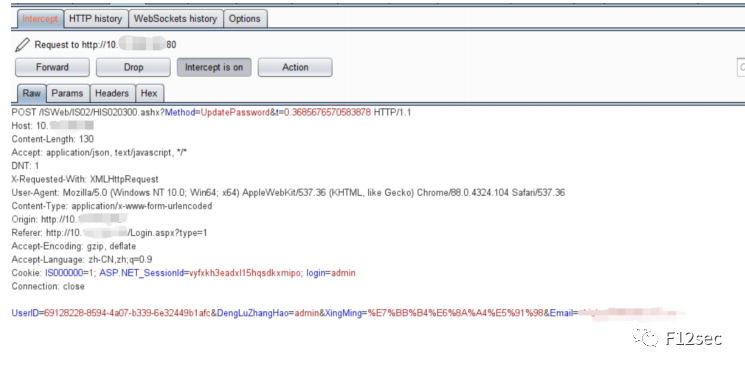
Task: Click the Origin header line
Action: (x=69, y=219)
